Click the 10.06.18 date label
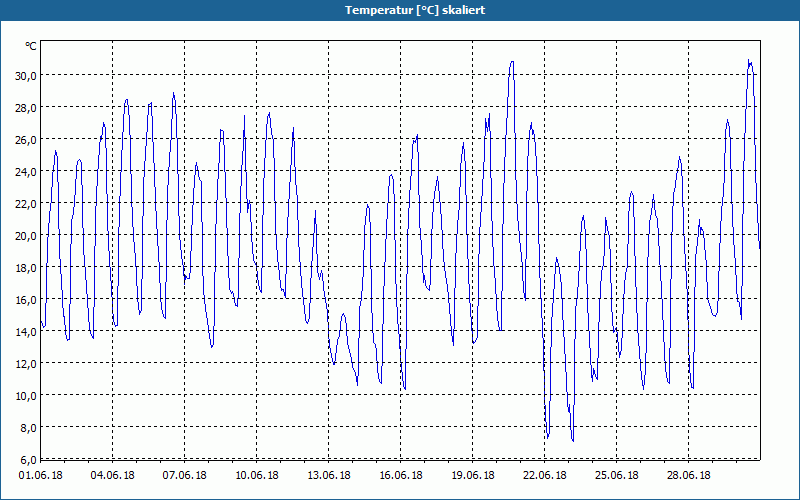800x500 pixels. [x=257, y=475]
